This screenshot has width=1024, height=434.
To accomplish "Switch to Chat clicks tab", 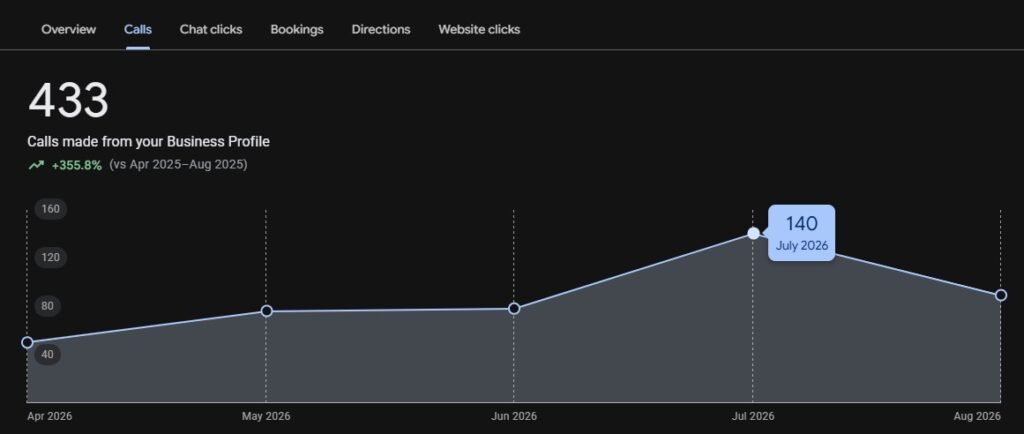I will pos(211,29).
